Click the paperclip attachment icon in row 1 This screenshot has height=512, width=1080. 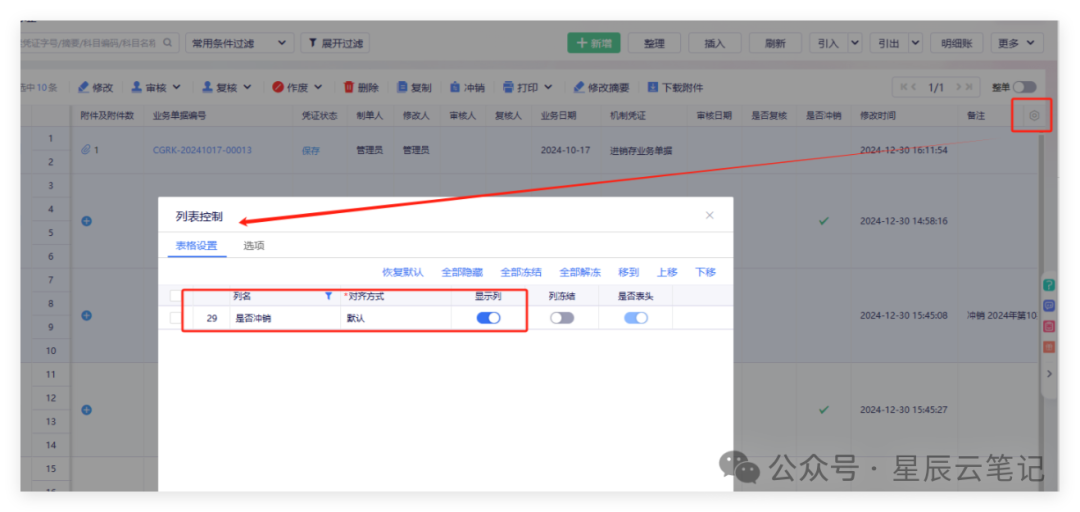coord(85,150)
